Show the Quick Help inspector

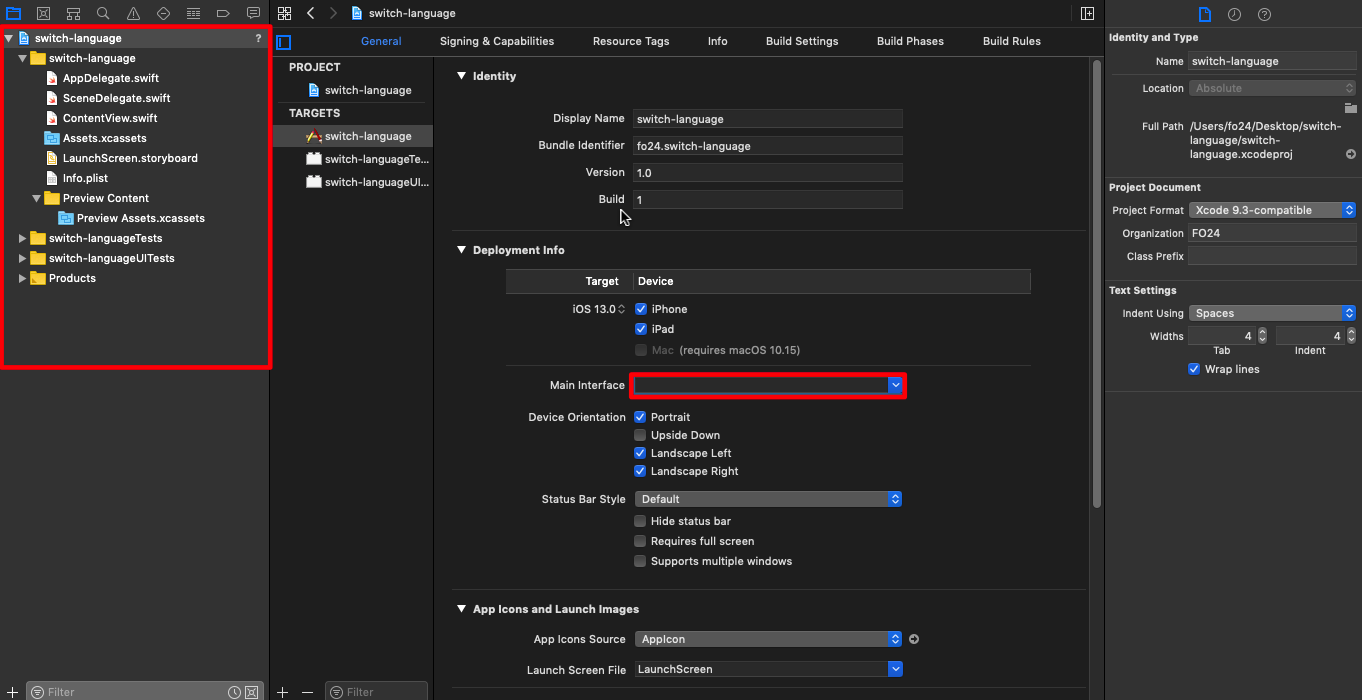pyautogui.click(x=1264, y=14)
